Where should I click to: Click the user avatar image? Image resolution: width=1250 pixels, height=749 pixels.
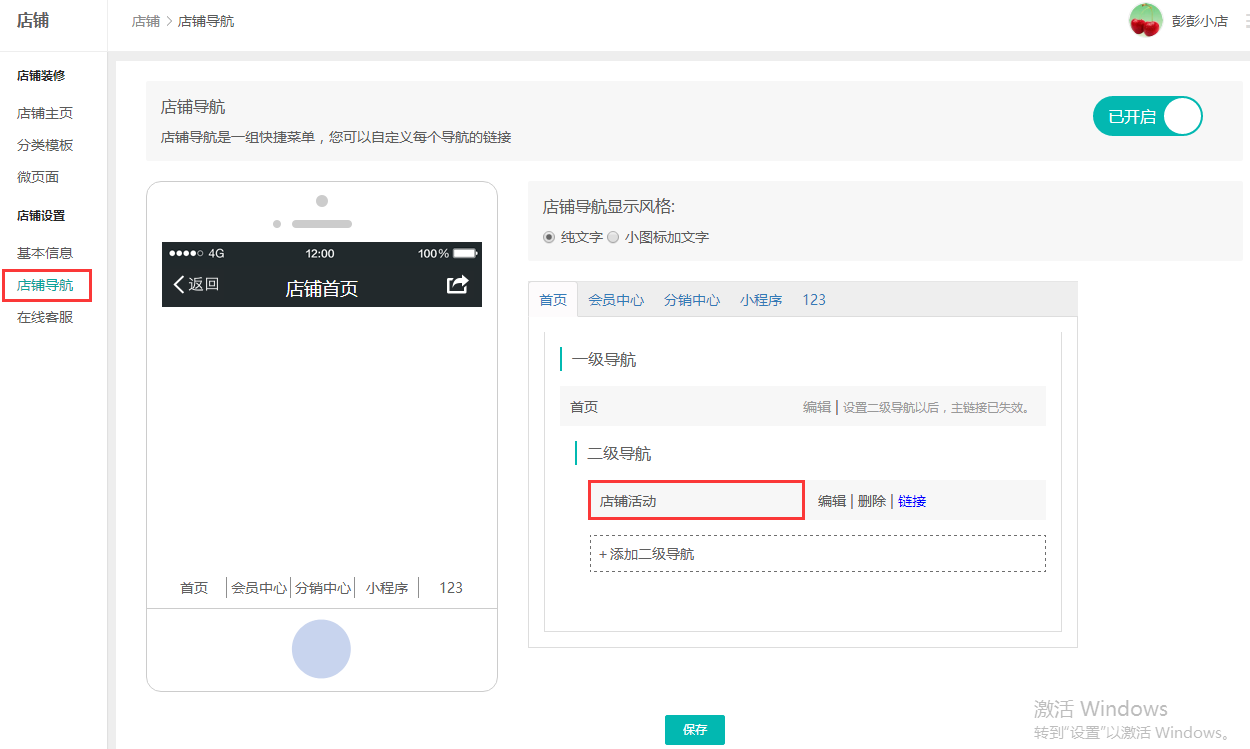(1145, 20)
